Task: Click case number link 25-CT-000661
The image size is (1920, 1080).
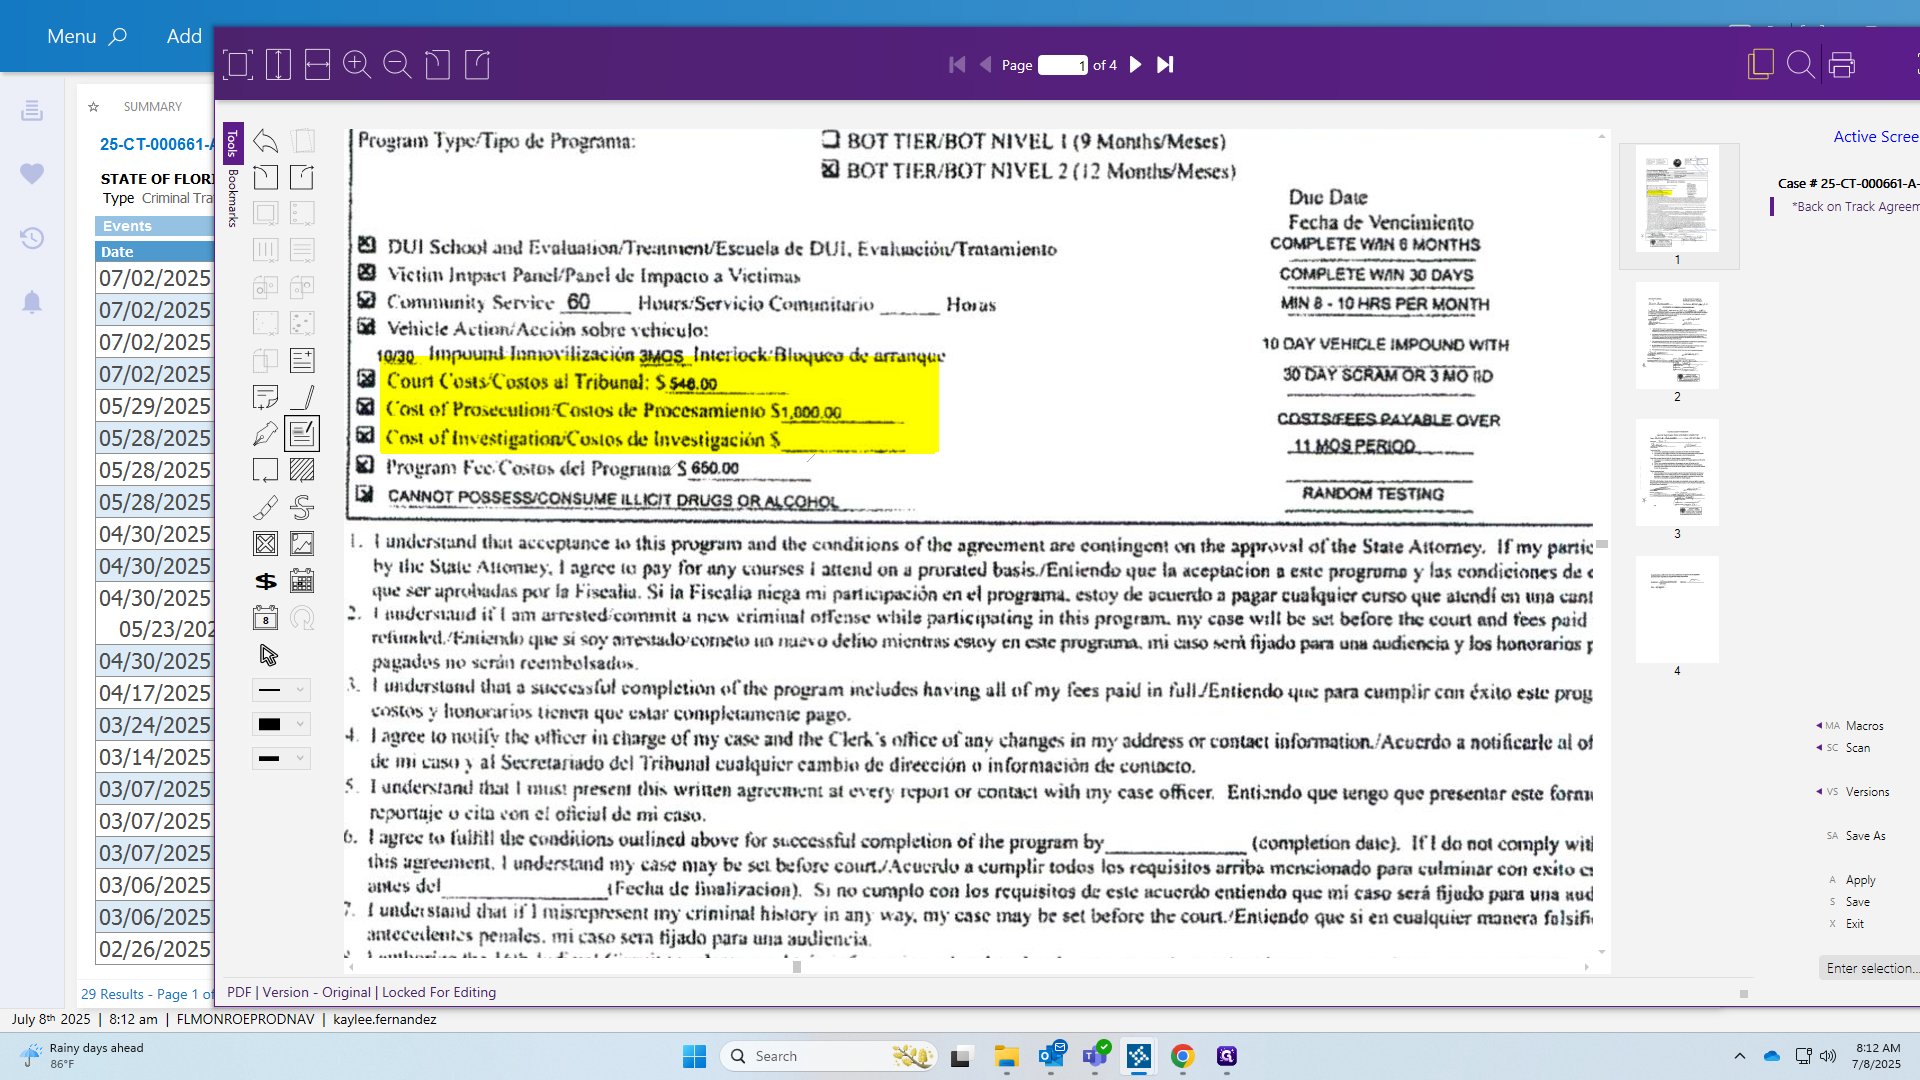Action: [156, 144]
